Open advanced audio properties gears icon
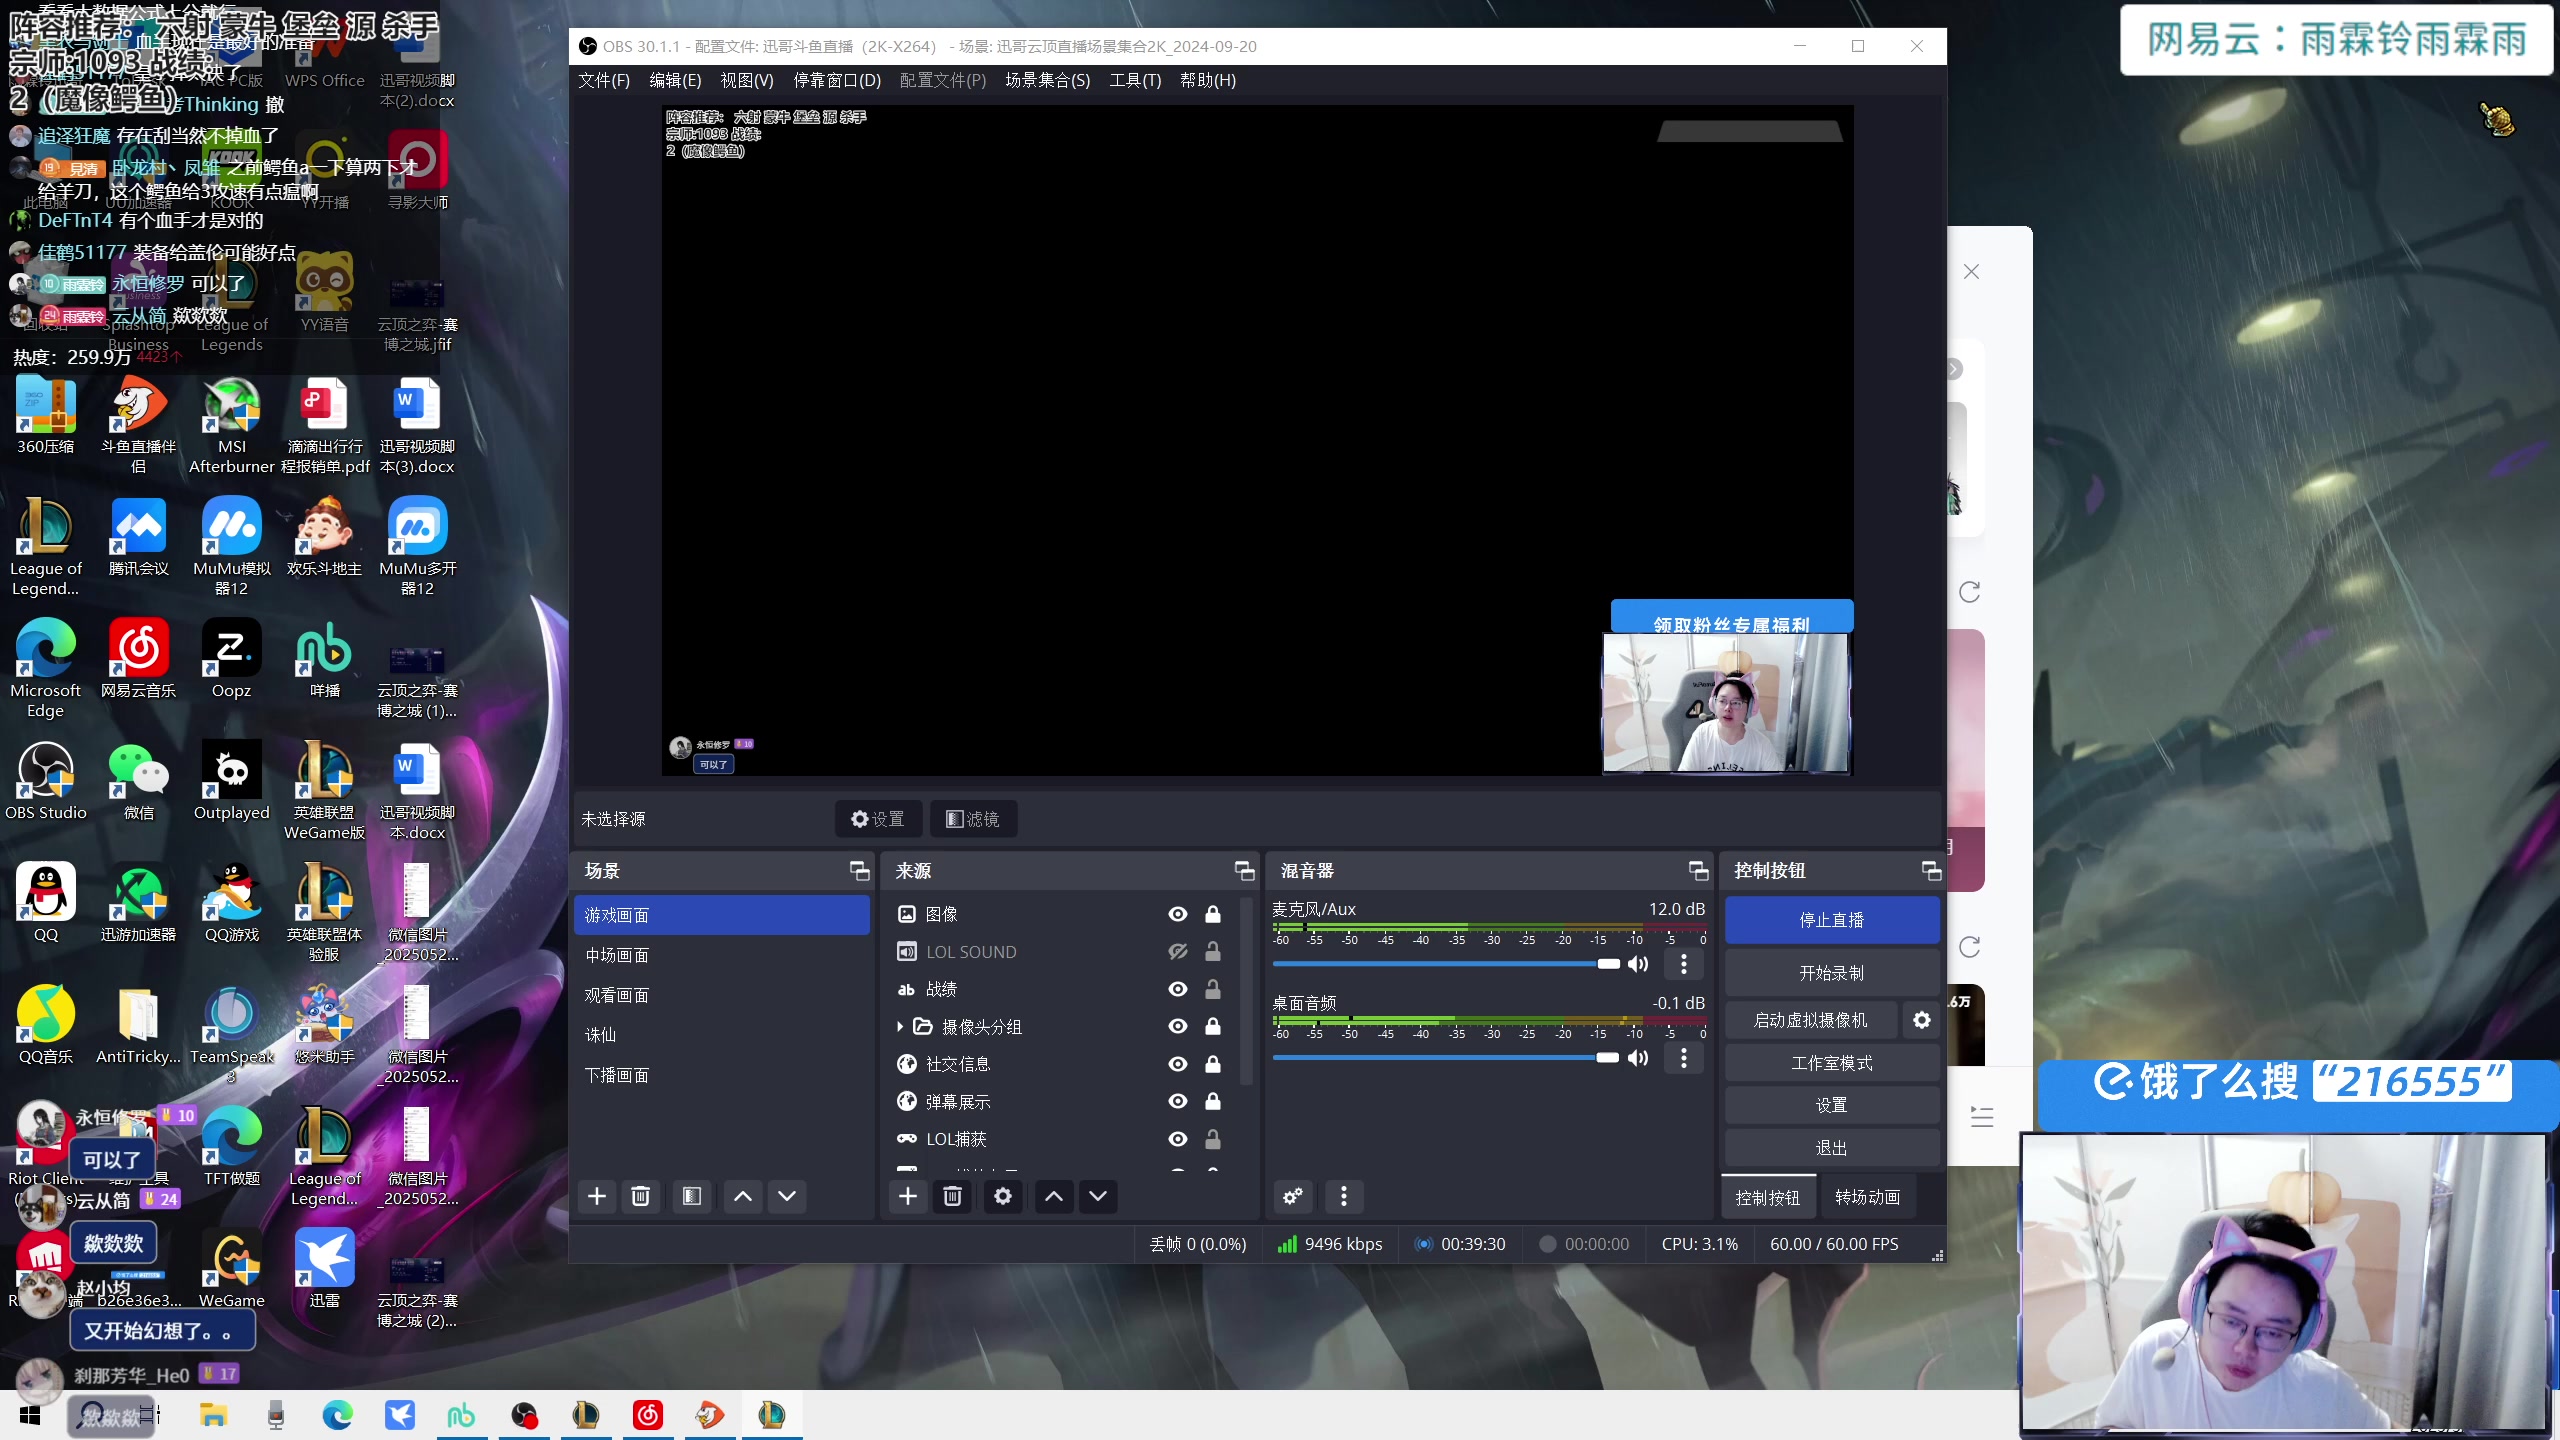Screen dimensions: 2560x1440 [x=1293, y=1196]
